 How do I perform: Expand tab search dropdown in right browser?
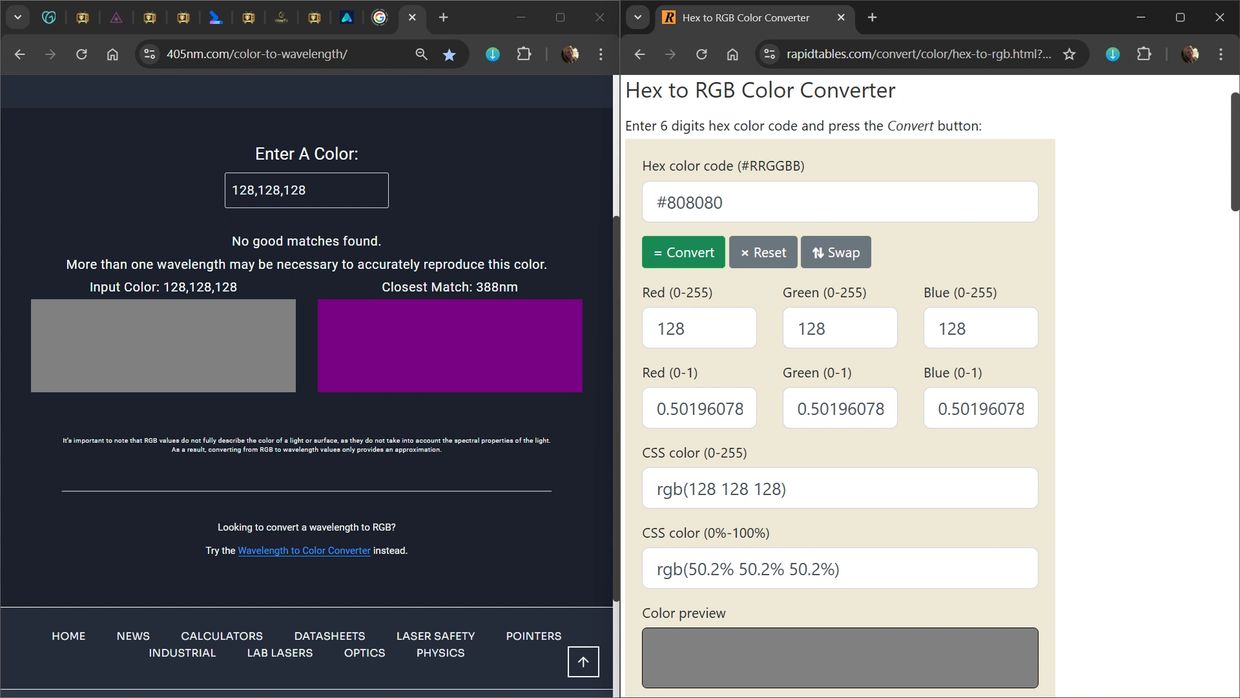[x=637, y=17]
